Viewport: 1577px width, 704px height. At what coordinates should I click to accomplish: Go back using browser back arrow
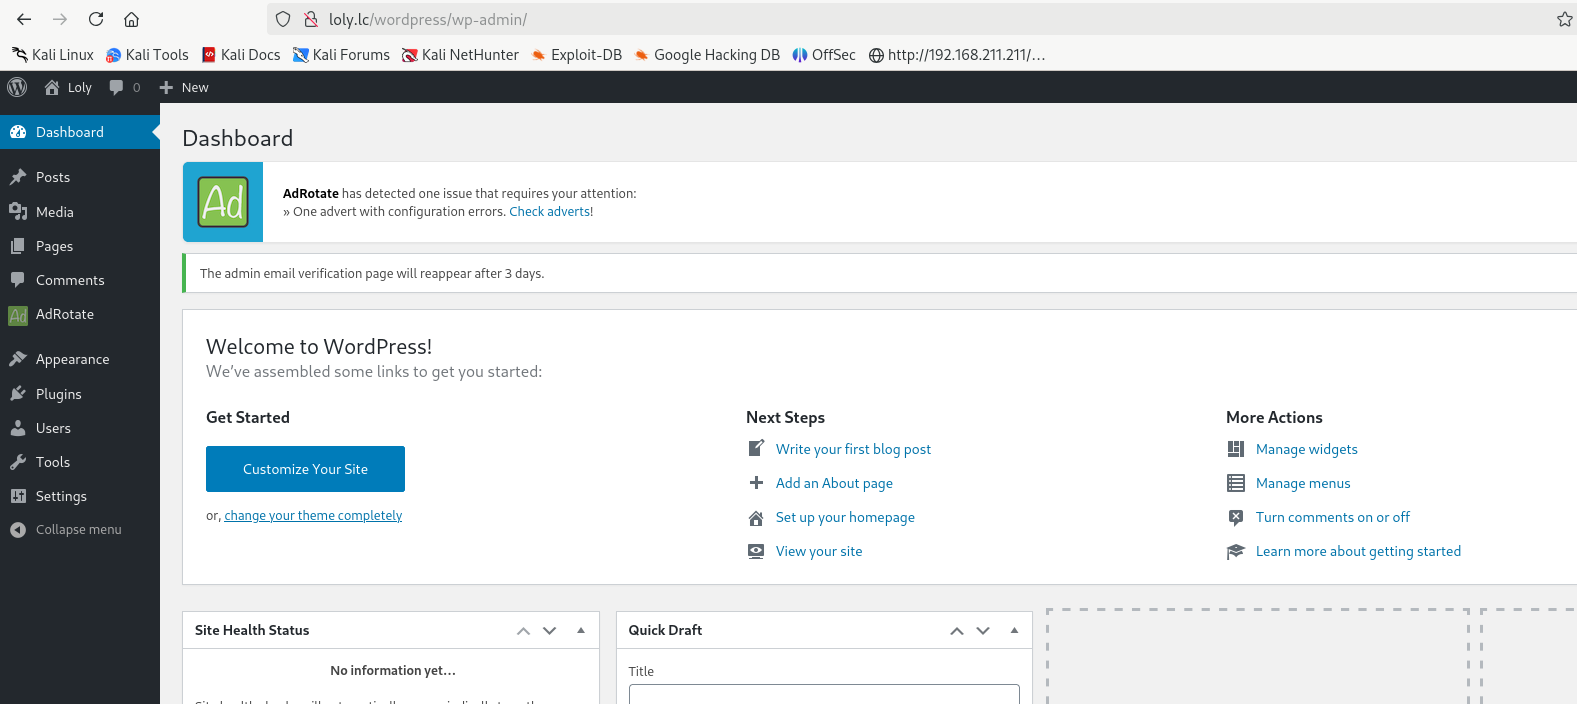coord(24,19)
